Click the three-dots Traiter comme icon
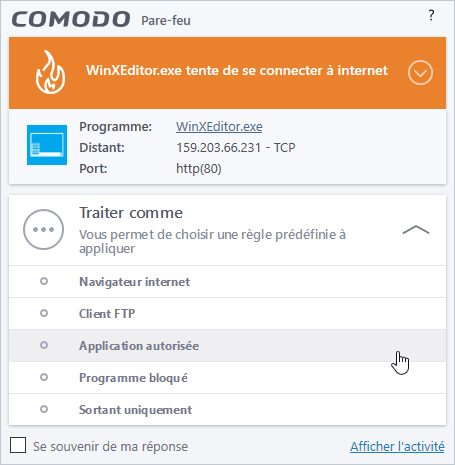Viewport: 455px width, 465px height. point(43,229)
